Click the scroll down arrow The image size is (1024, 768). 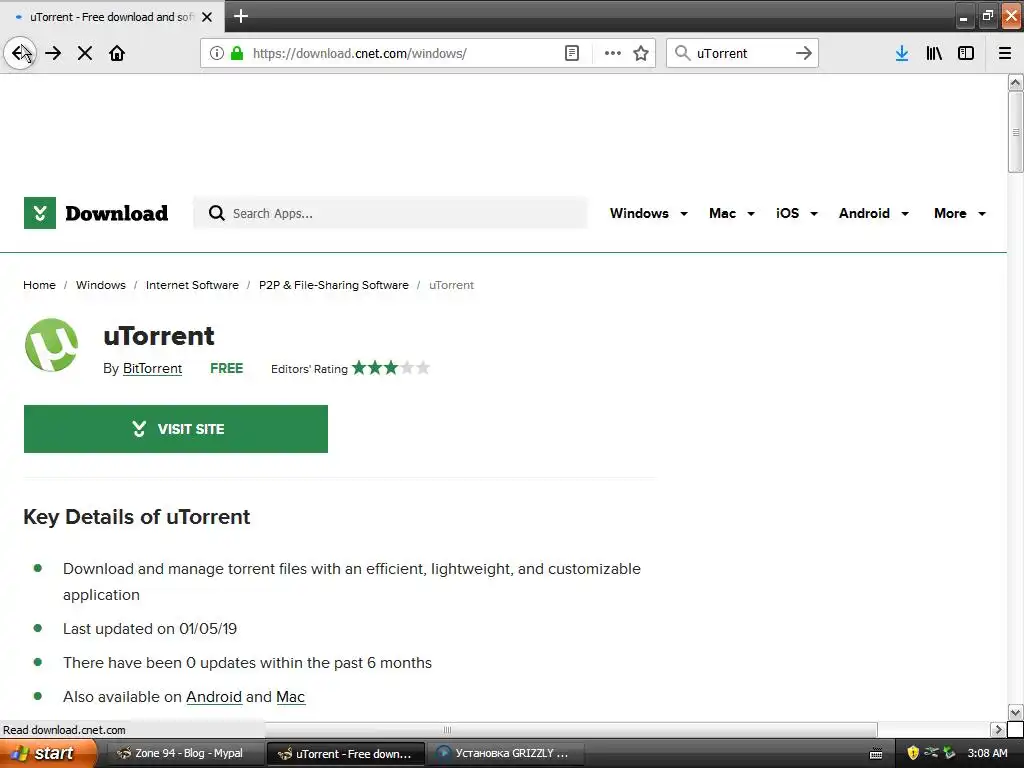pyautogui.click(x=1015, y=712)
